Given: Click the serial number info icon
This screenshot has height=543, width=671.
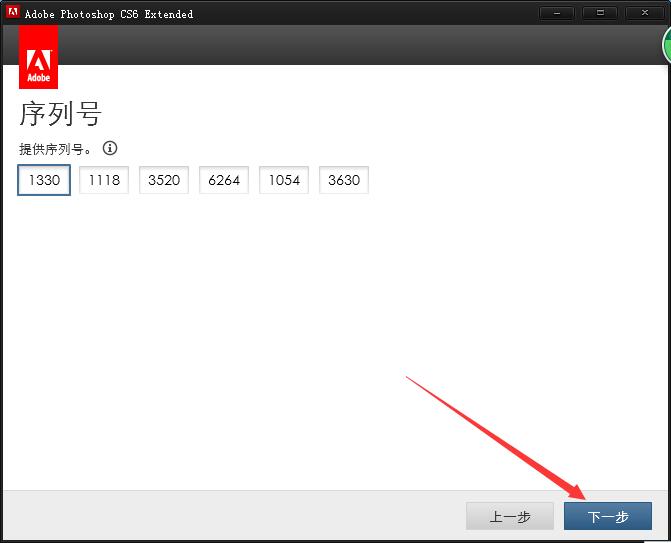Looking at the screenshot, I should [110, 148].
